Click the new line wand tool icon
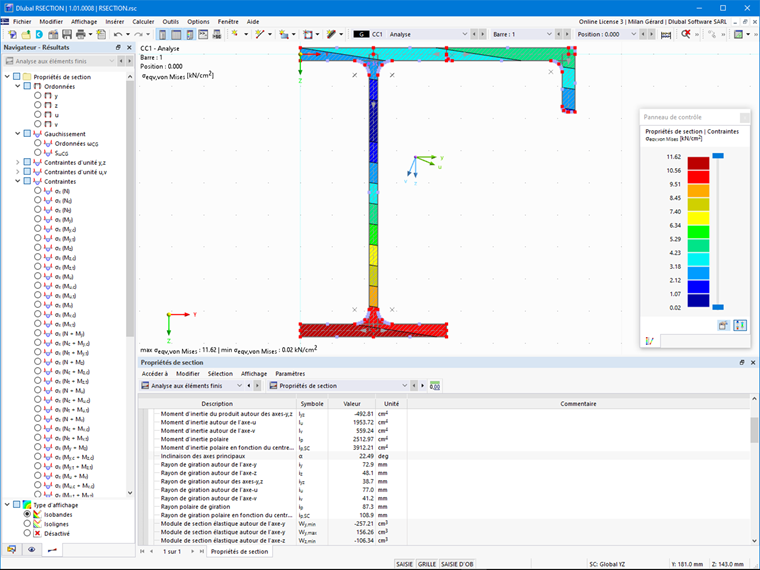 click(x=260, y=34)
